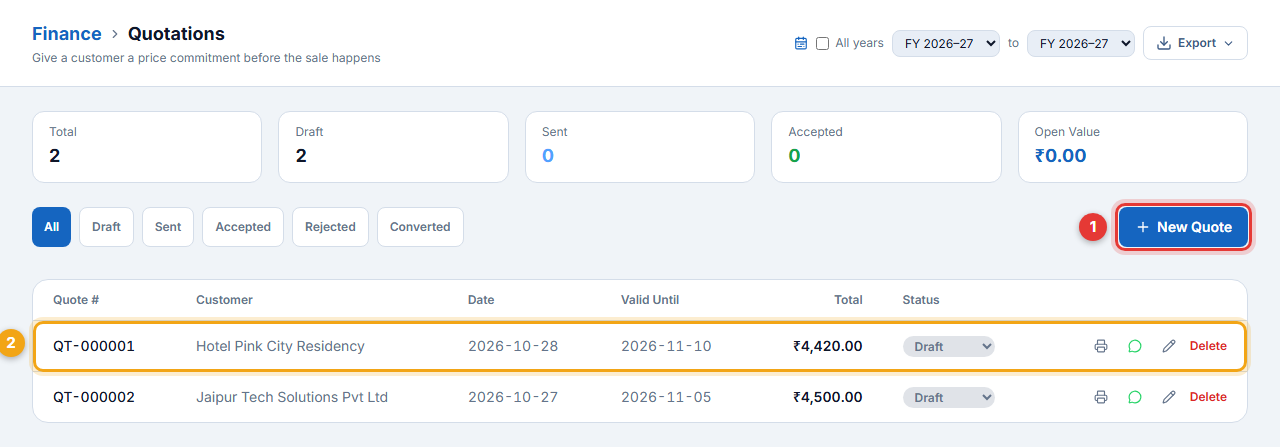This screenshot has height=447, width=1280.
Task: Show Accepted quotes tab
Action: point(243,227)
